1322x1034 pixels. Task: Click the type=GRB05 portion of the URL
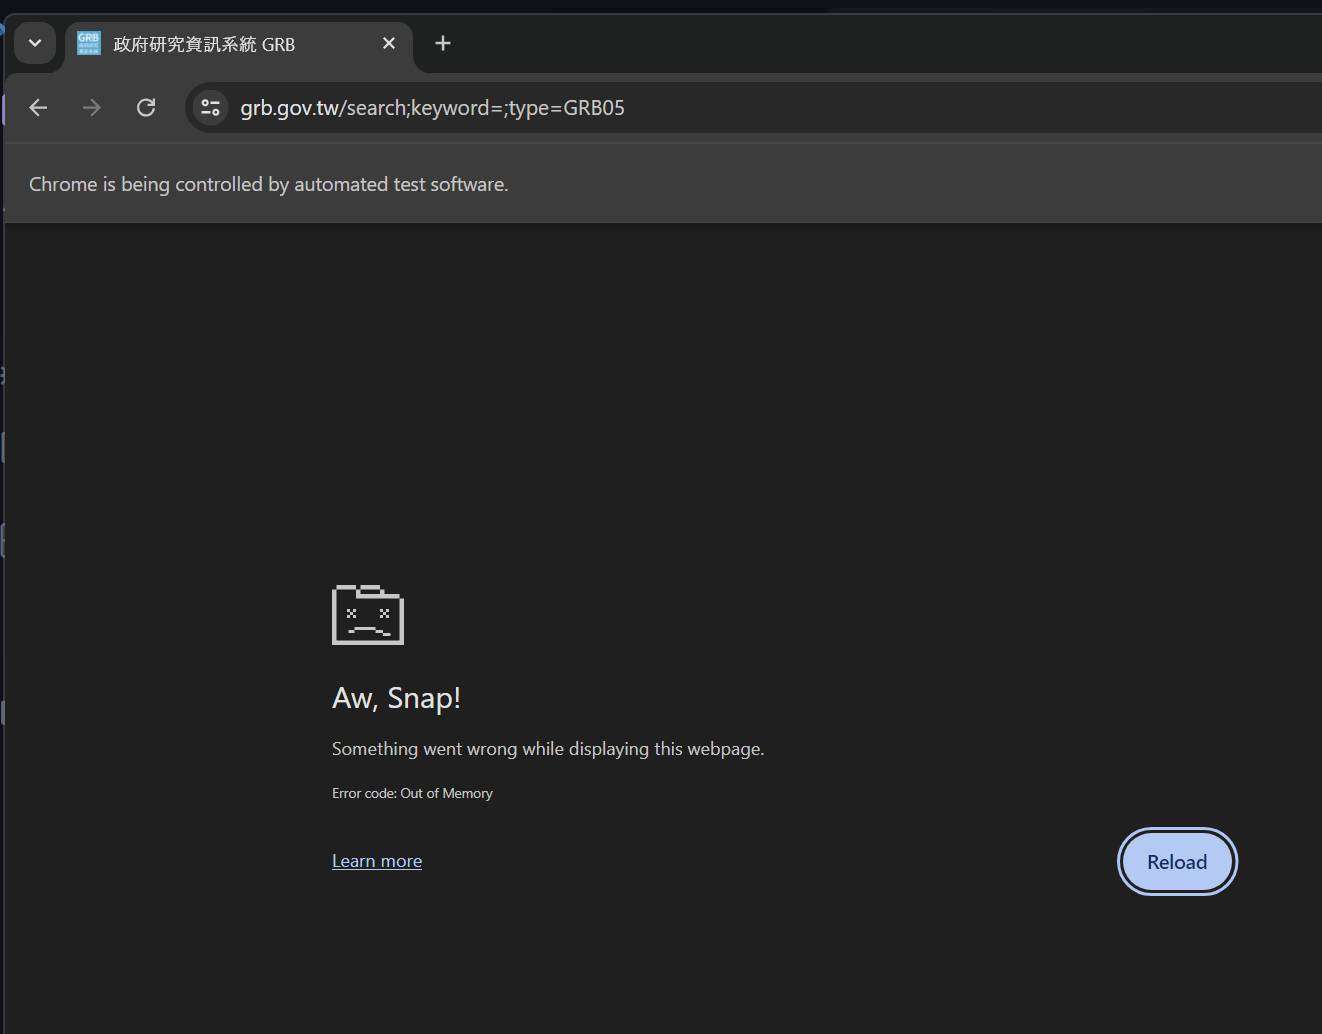coord(566,108)
